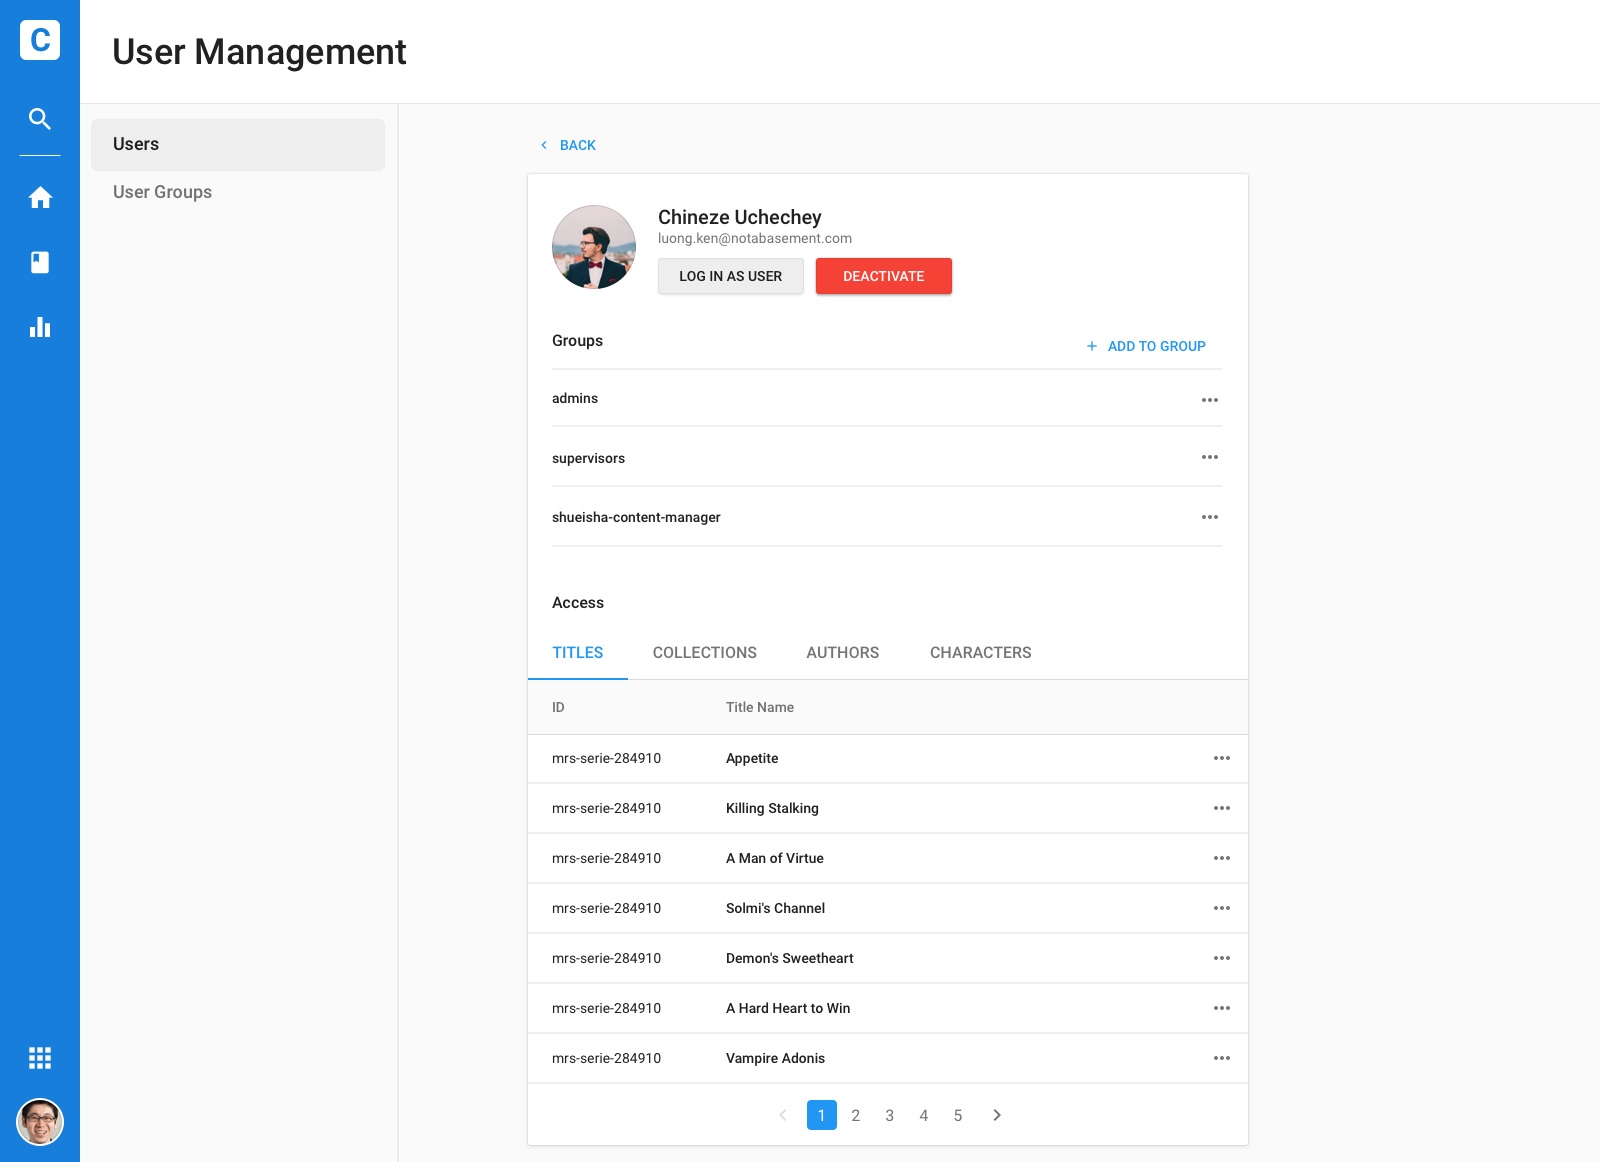Open options for shueisha-content-manager group

(x=1210, y=517)
